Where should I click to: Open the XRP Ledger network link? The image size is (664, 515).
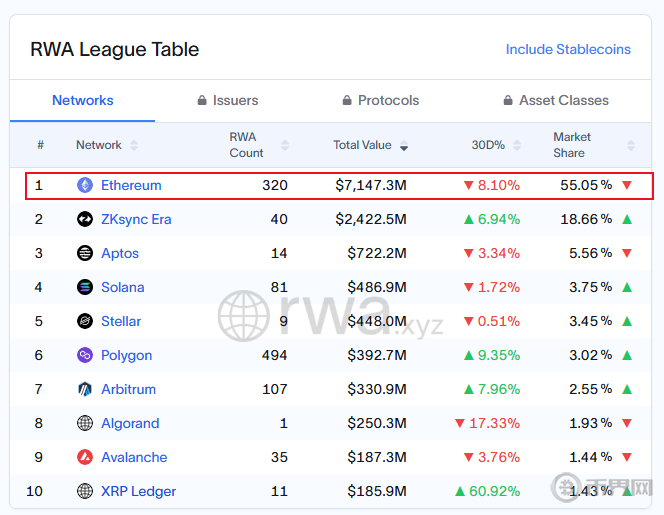click(138, 491)
